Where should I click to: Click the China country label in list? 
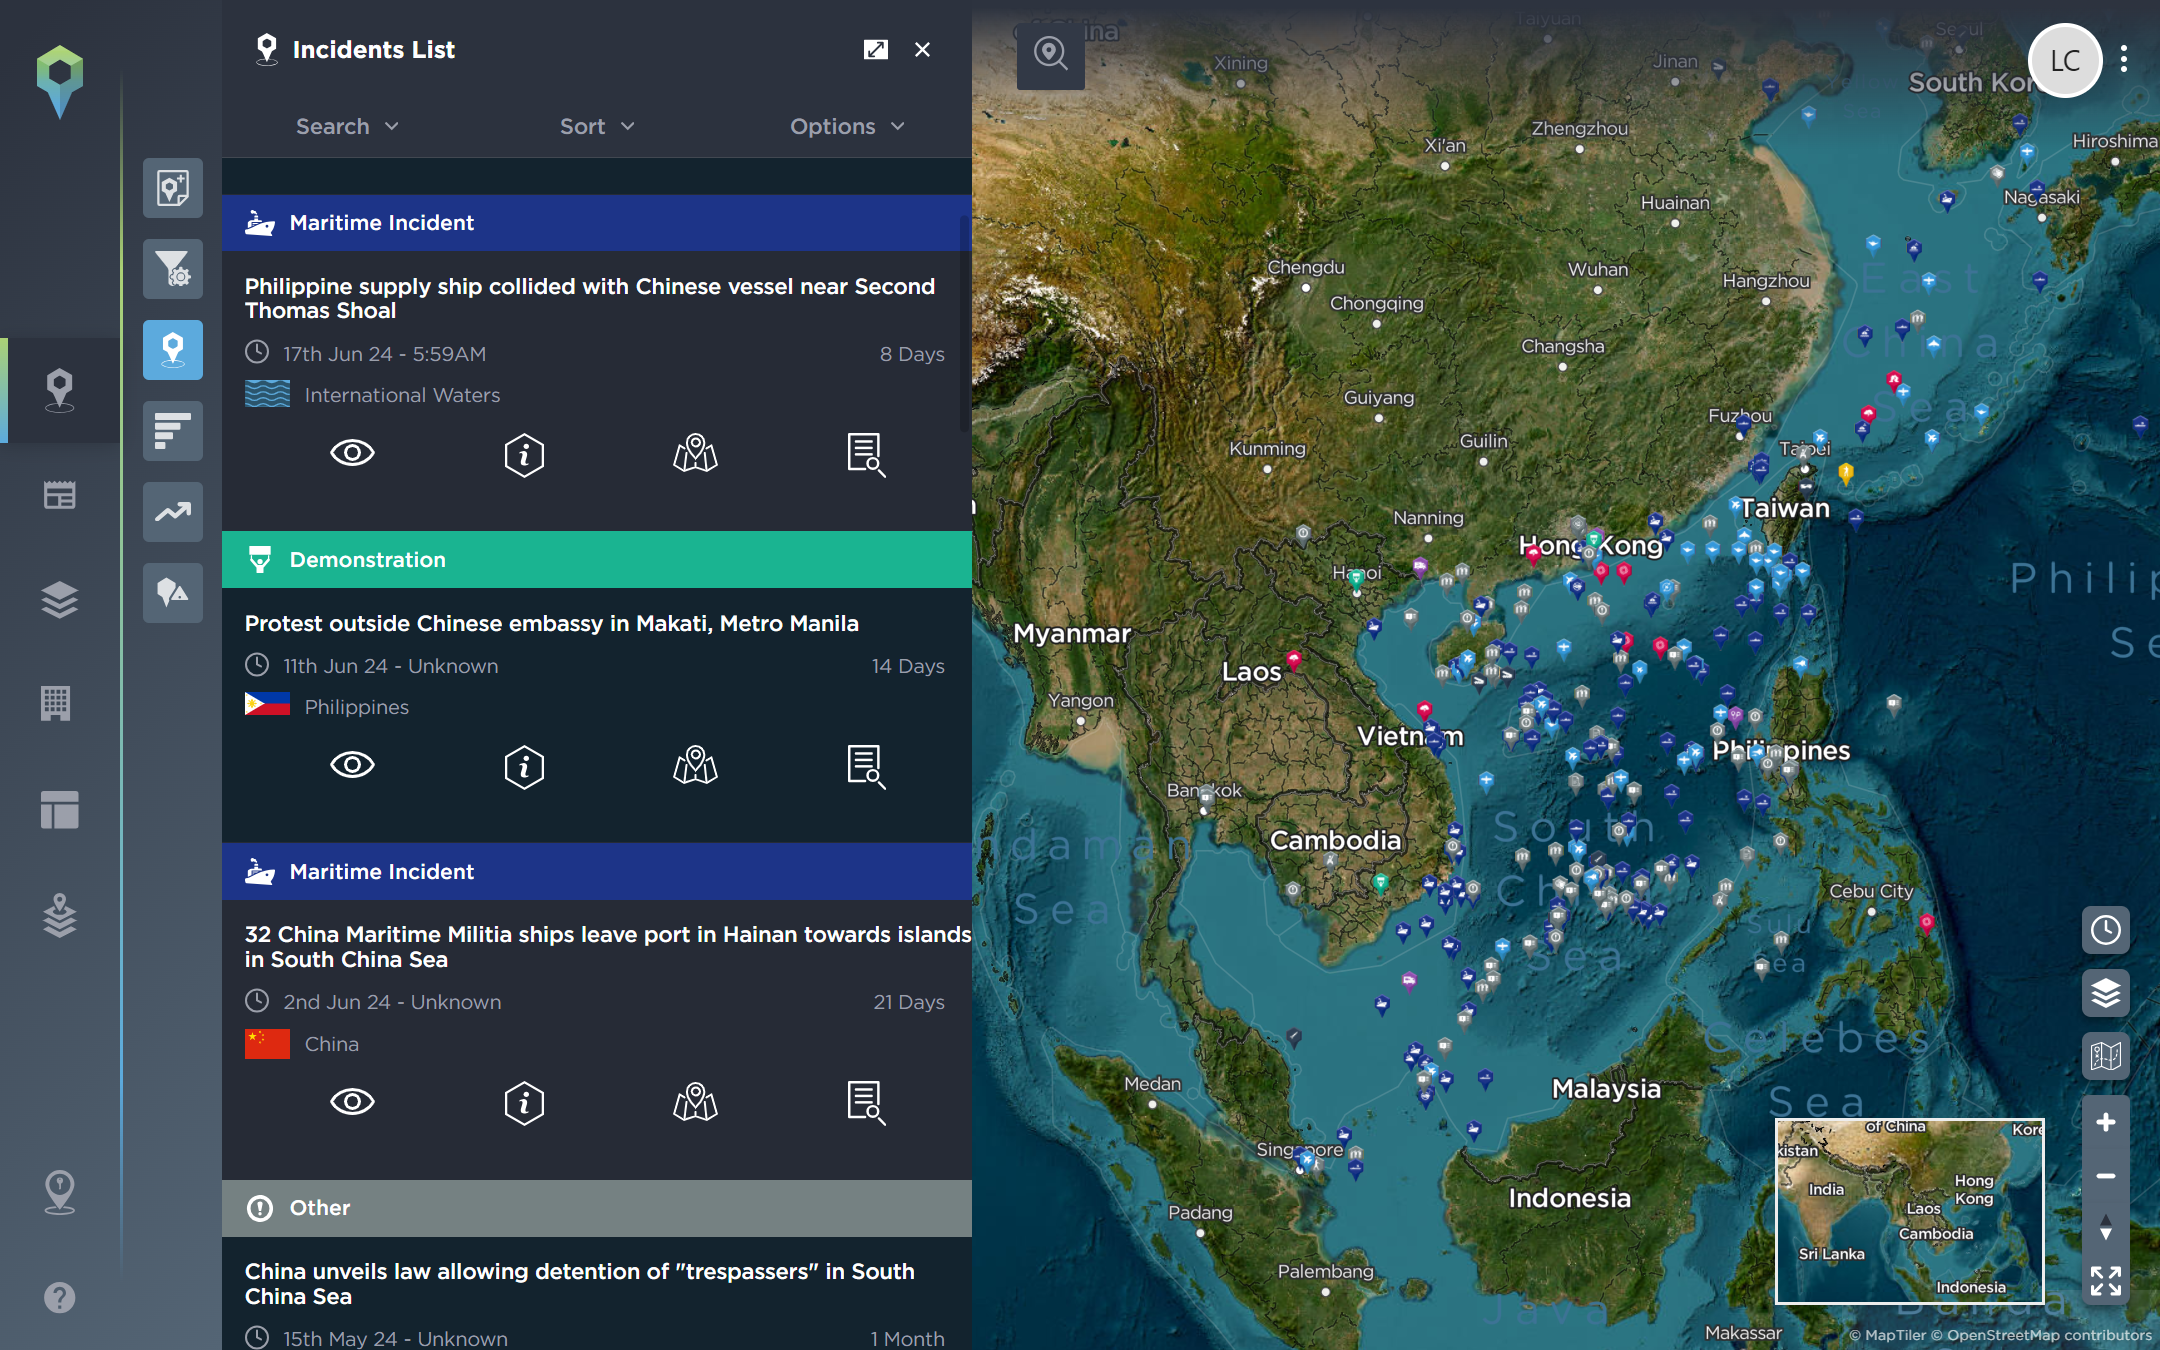[x=331, y=1044]
